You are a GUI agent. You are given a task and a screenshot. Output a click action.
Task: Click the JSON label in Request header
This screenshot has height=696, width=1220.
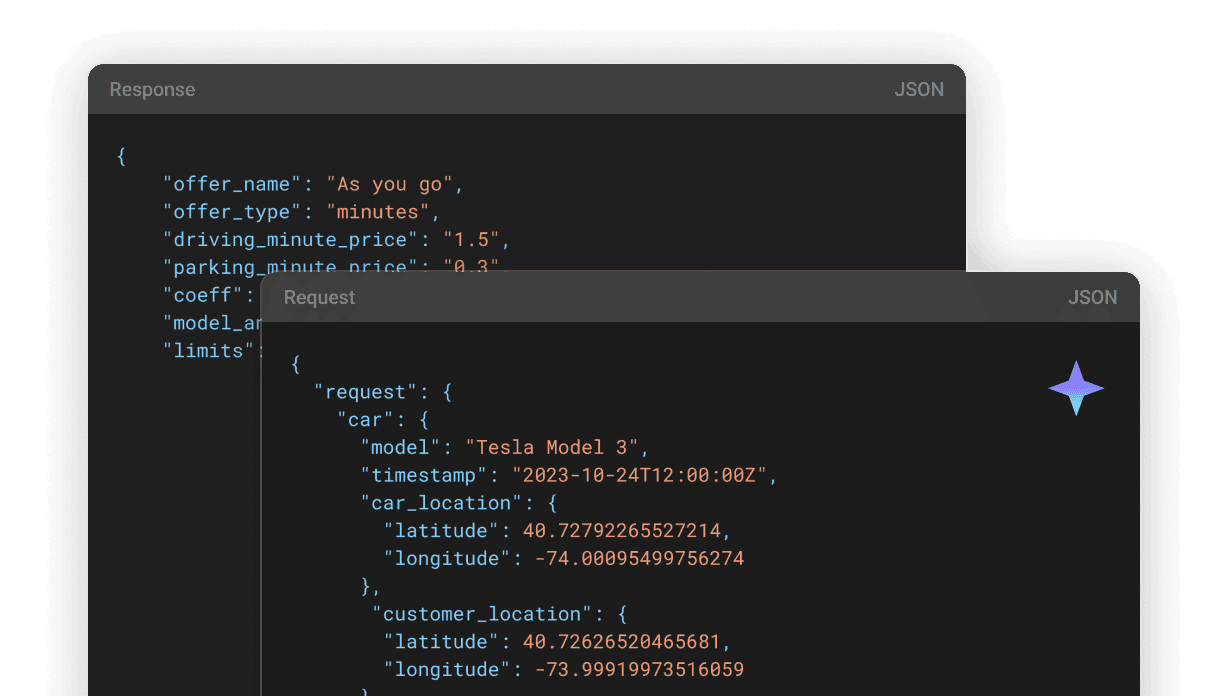[1092, 298]
